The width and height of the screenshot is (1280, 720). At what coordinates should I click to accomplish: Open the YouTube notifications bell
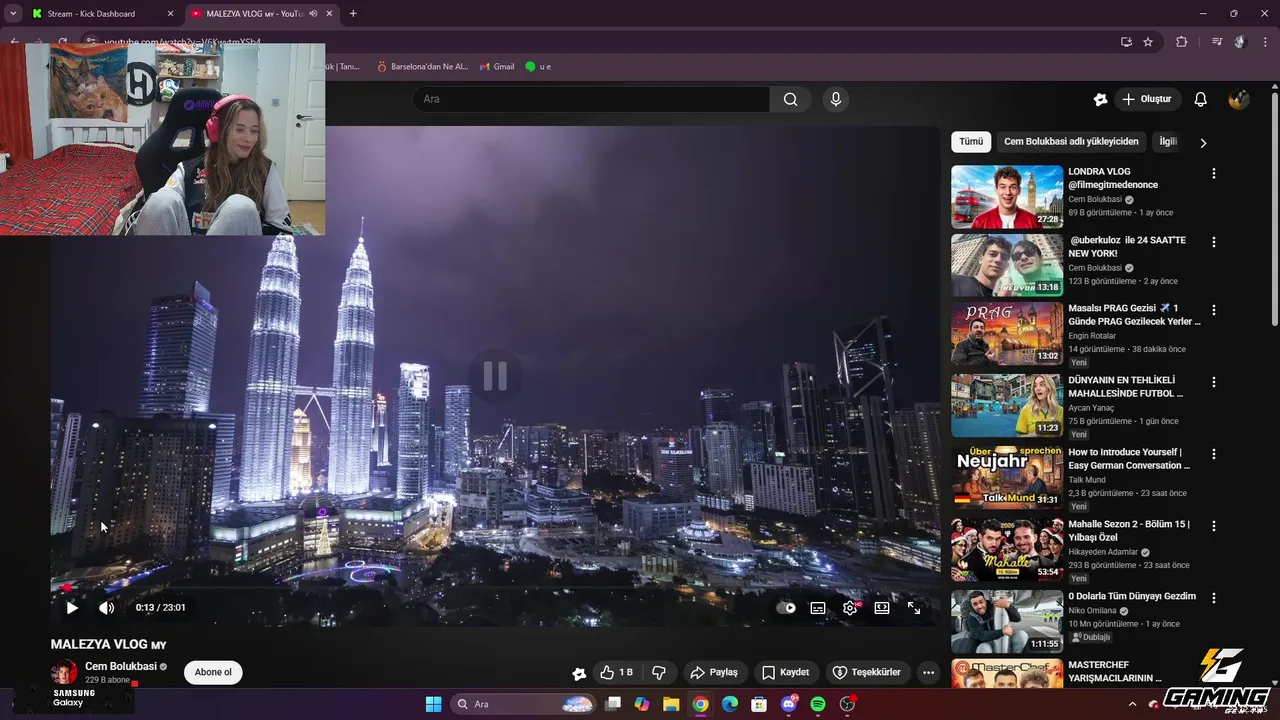click(x=1201, y=99)
